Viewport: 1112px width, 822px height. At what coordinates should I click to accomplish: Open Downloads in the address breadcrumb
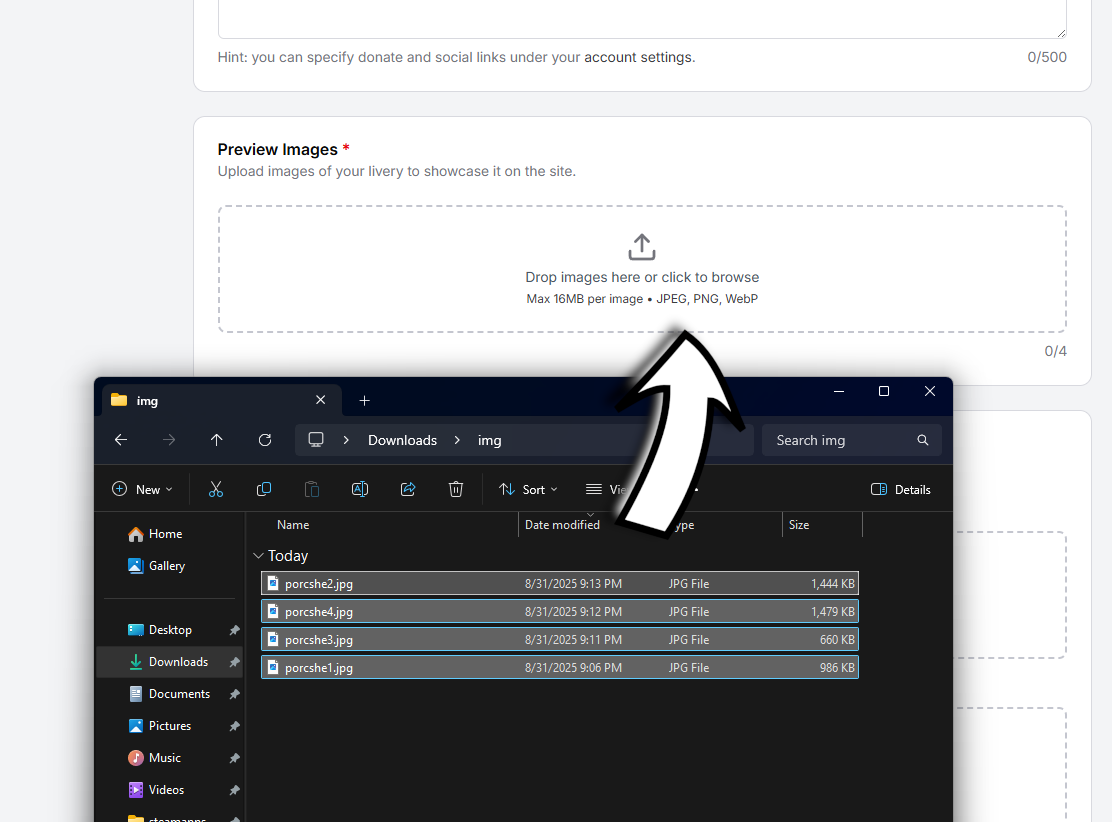click(x=402, y=440)
